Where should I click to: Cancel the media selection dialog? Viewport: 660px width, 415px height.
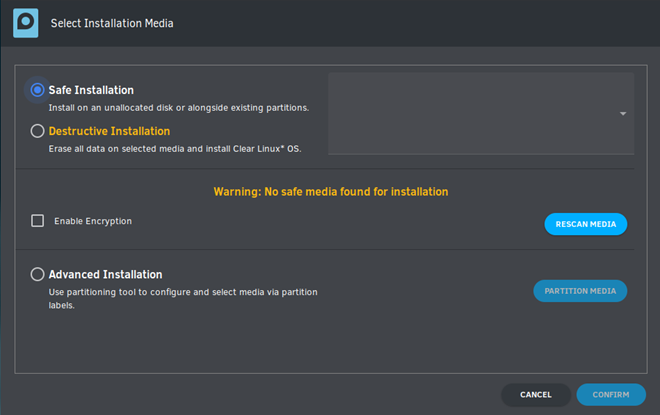pyautogui.click(x=536, y=395)
